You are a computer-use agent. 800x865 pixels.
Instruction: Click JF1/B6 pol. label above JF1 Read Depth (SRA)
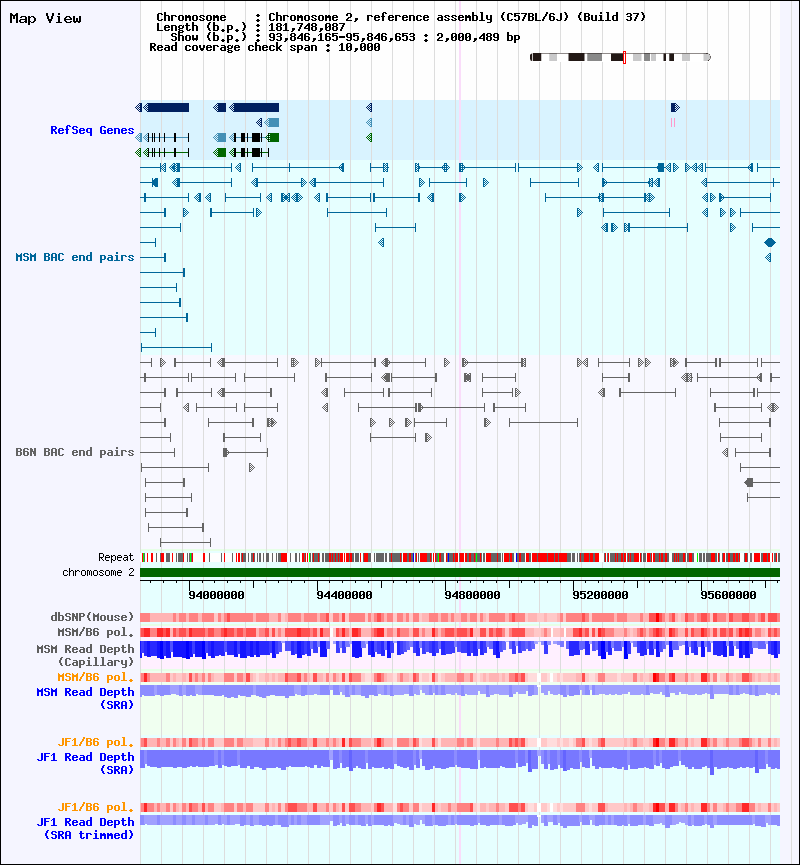[x=96, y=742]
